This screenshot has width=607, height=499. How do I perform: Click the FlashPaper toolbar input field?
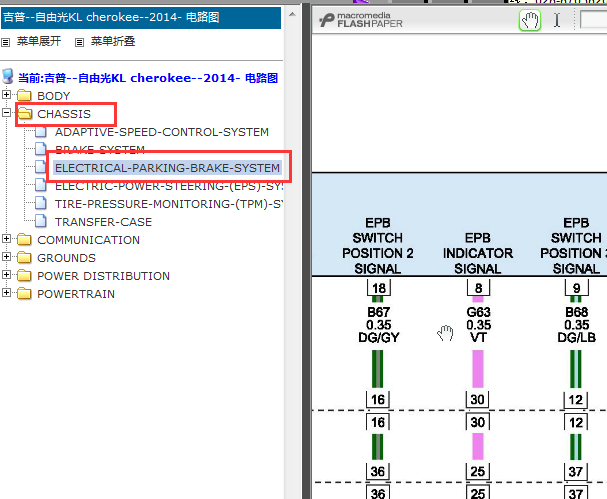[x=593, y=19]
